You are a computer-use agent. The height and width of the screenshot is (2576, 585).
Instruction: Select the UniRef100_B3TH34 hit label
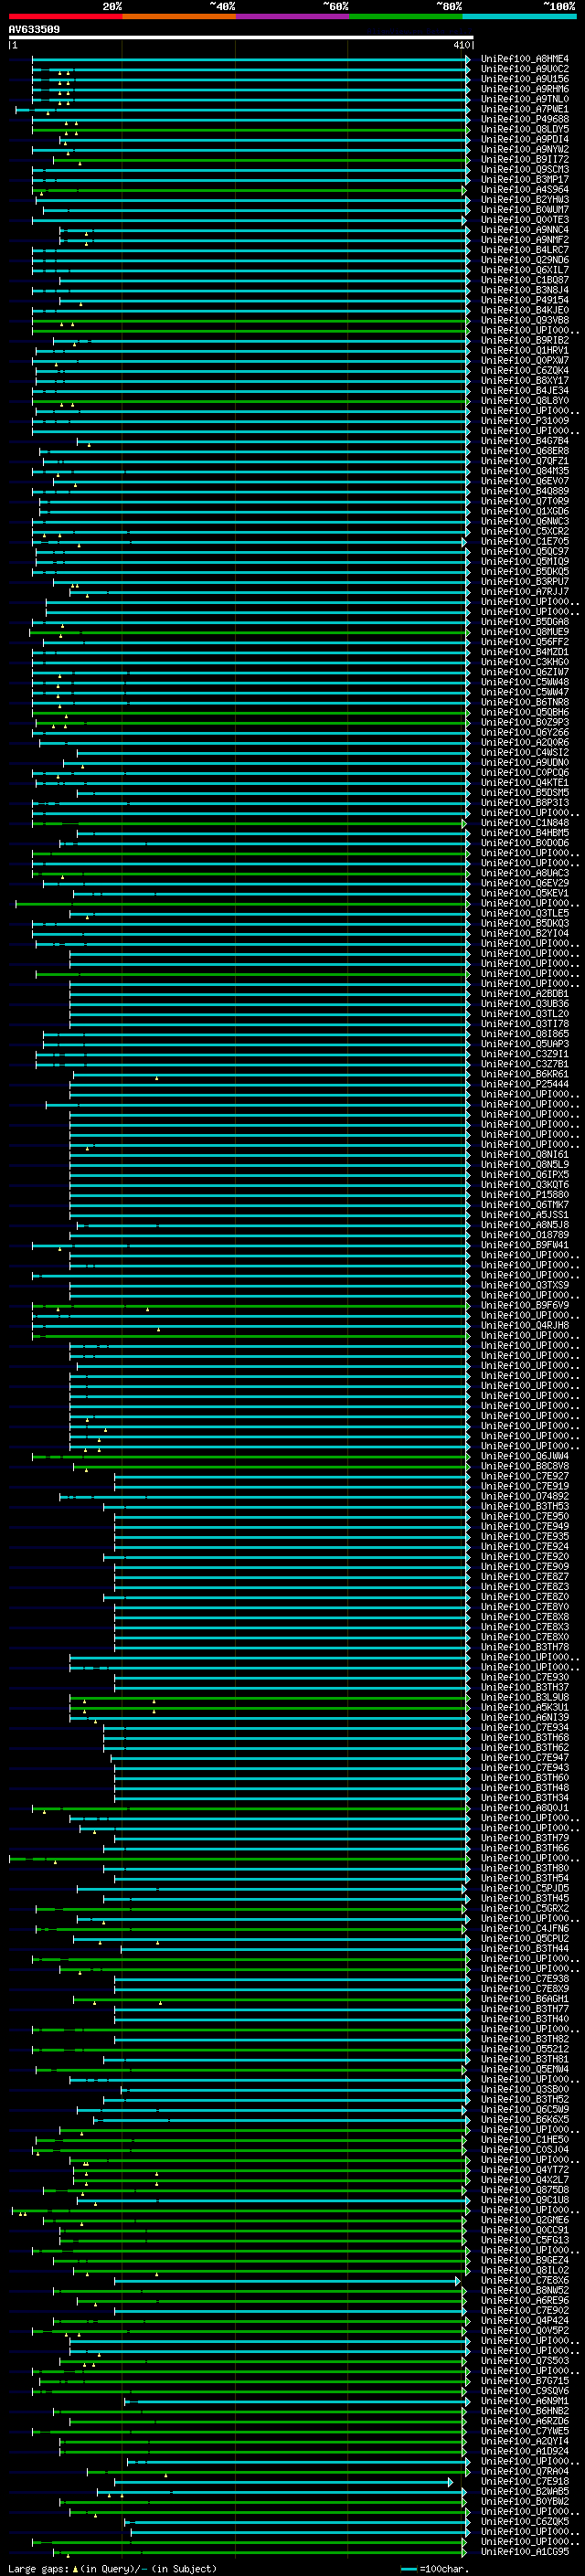tap(524, 1798)
